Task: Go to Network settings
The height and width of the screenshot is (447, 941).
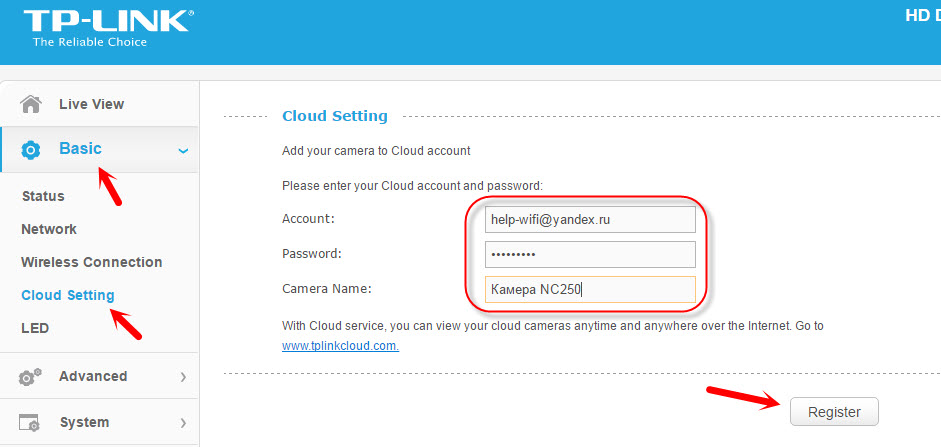Action: [x=49, y=229]
